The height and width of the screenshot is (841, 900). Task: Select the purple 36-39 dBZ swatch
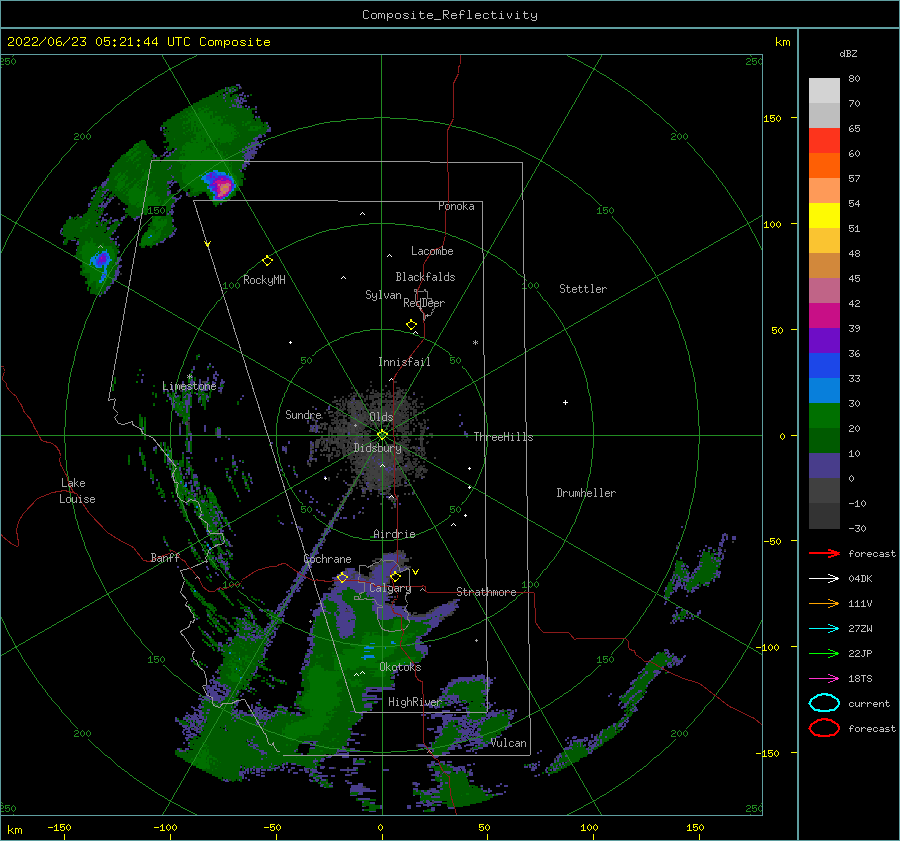pyautogui.click(x=824, y=341)
